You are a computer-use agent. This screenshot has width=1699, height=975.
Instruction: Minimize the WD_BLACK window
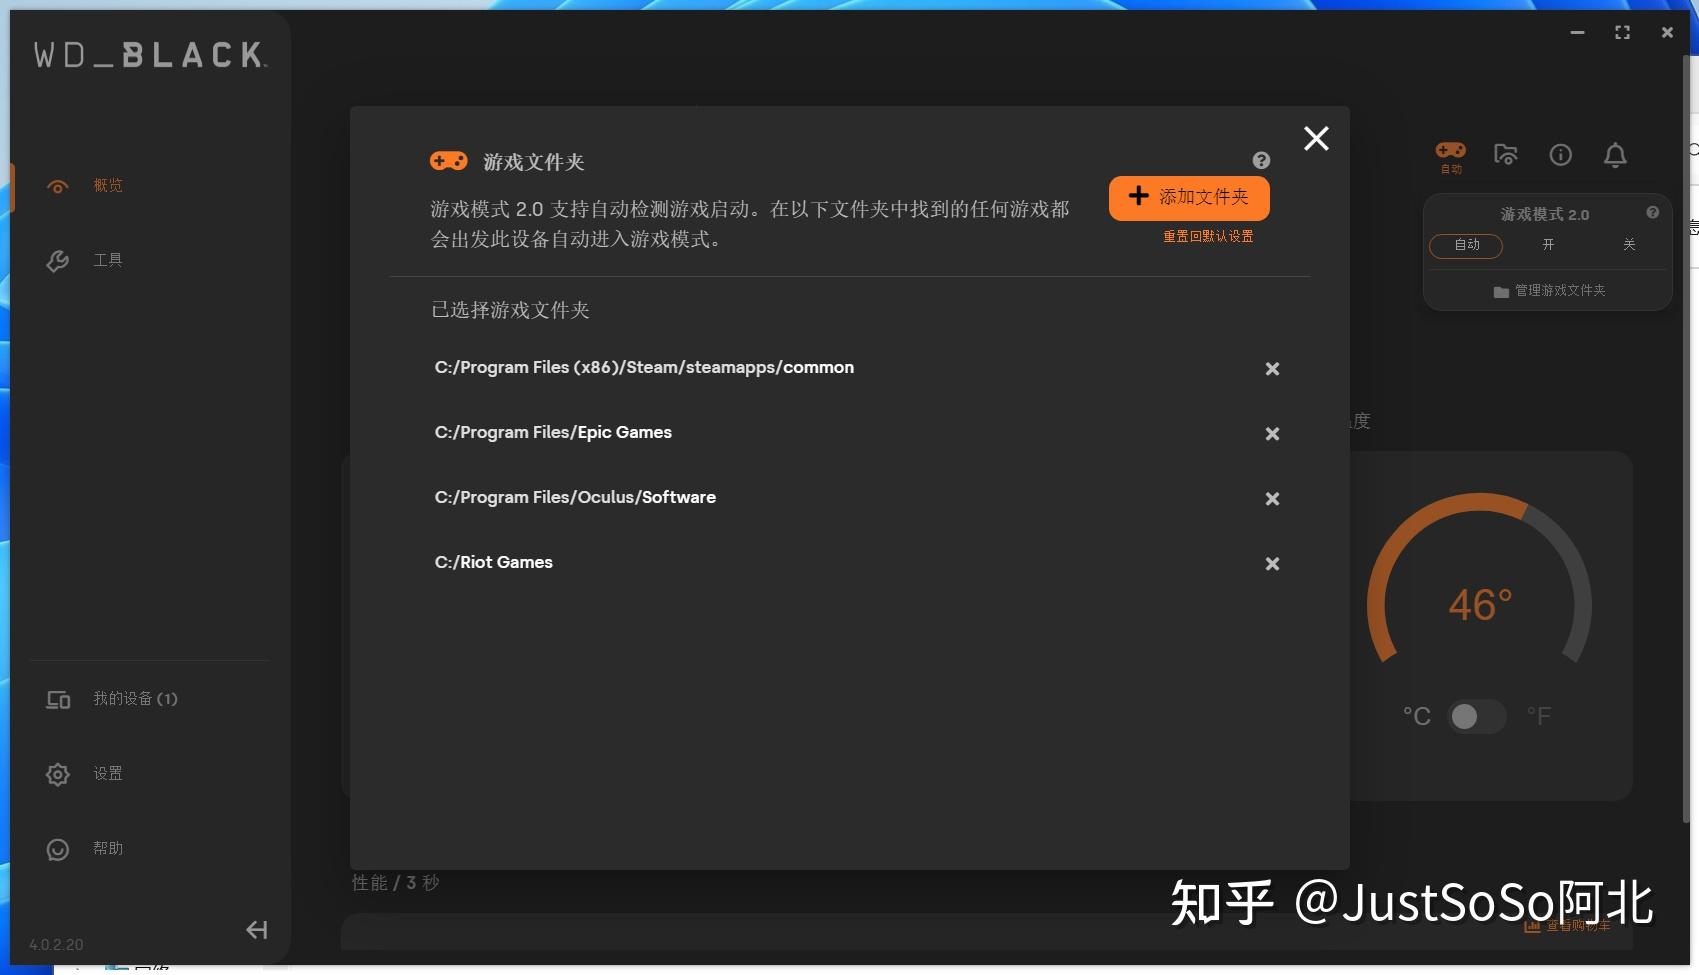coord(1577,33)
